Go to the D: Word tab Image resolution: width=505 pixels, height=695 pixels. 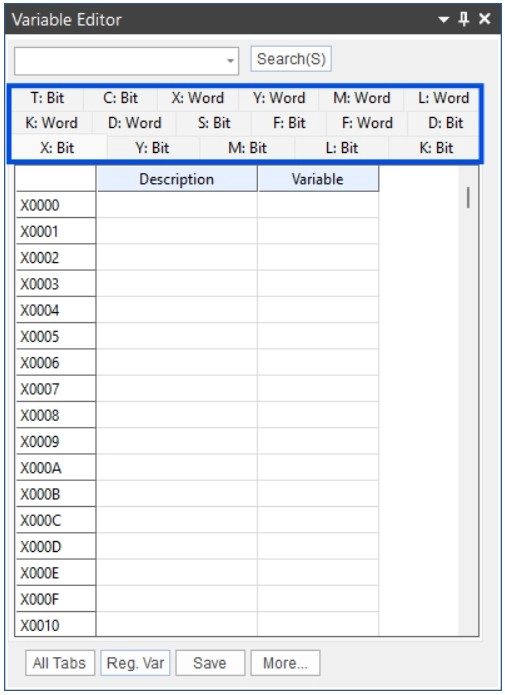134,123
